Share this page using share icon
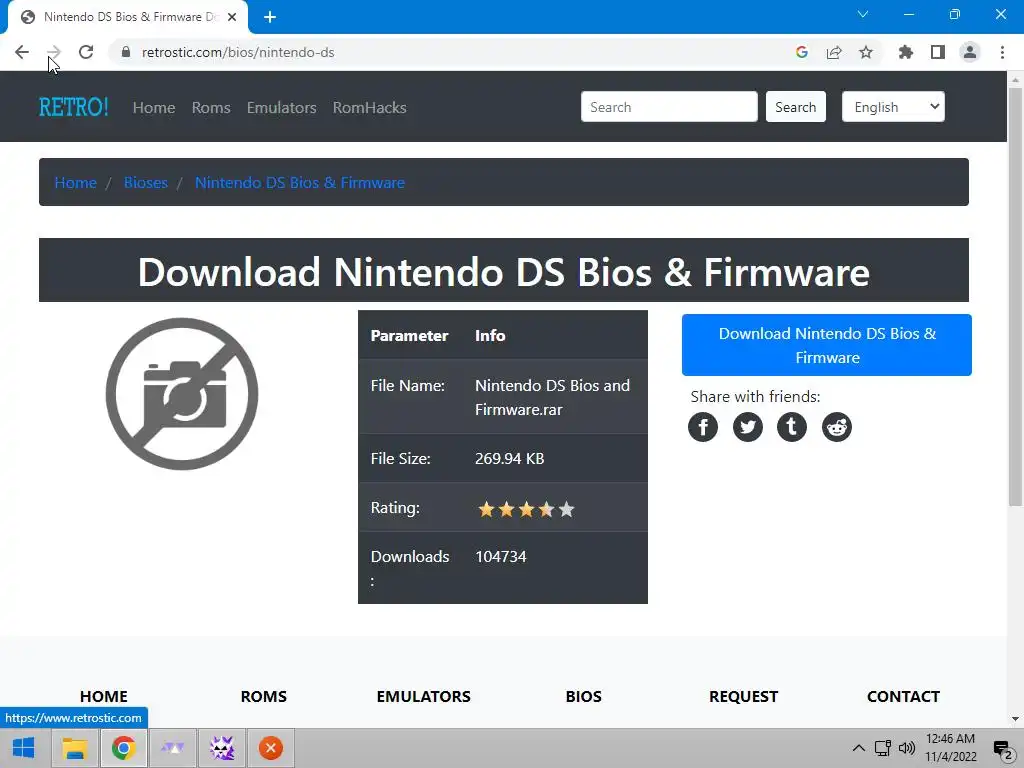The width and height of the screenshot is (1024, 768). 834,52
